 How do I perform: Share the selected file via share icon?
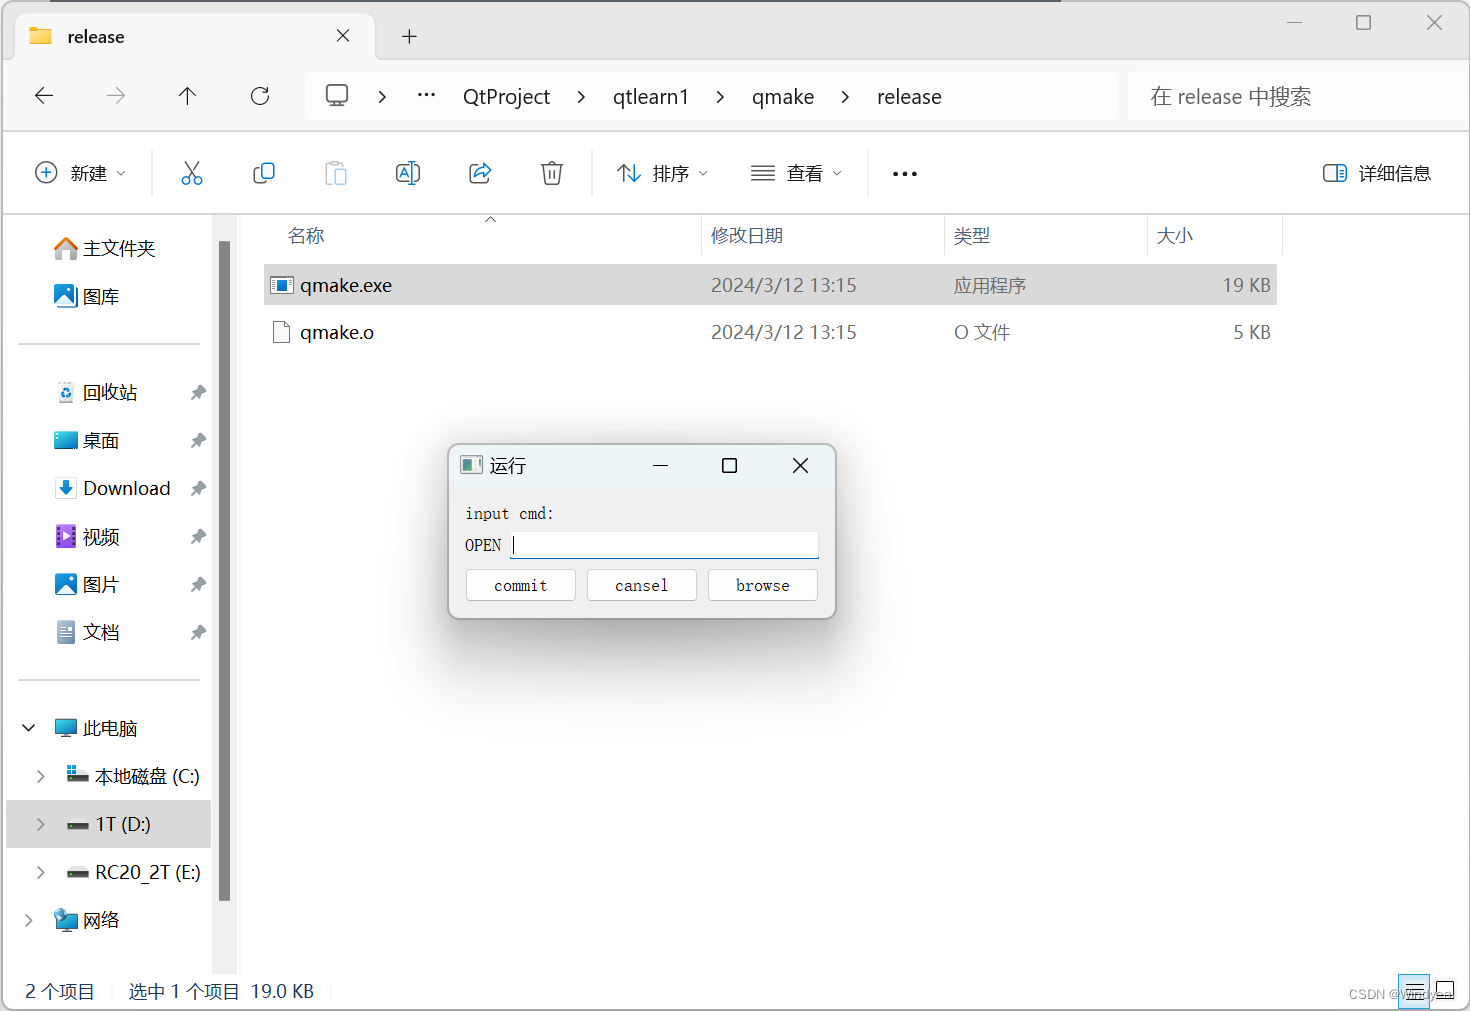[x=480, y=172]
